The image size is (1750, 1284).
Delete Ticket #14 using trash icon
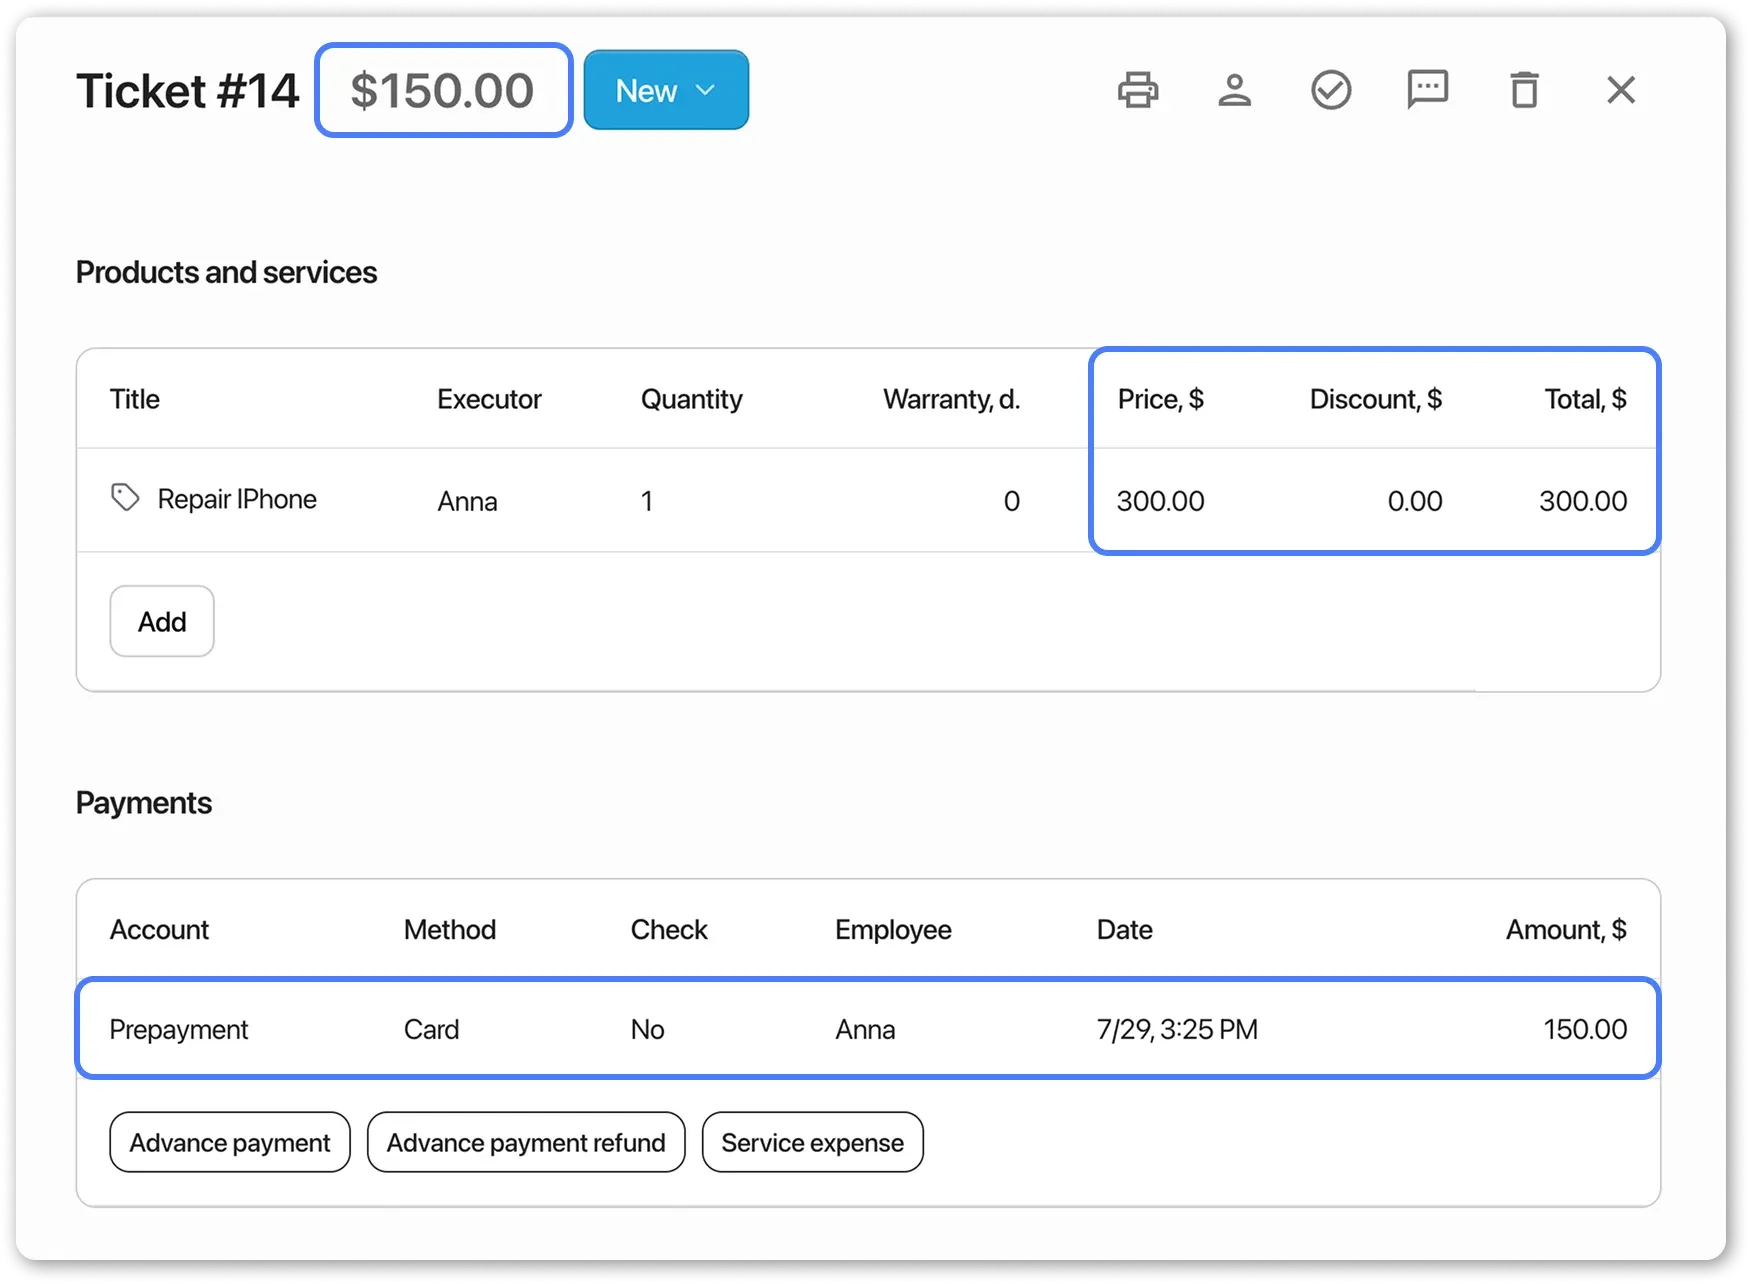tap(1523, 90)
